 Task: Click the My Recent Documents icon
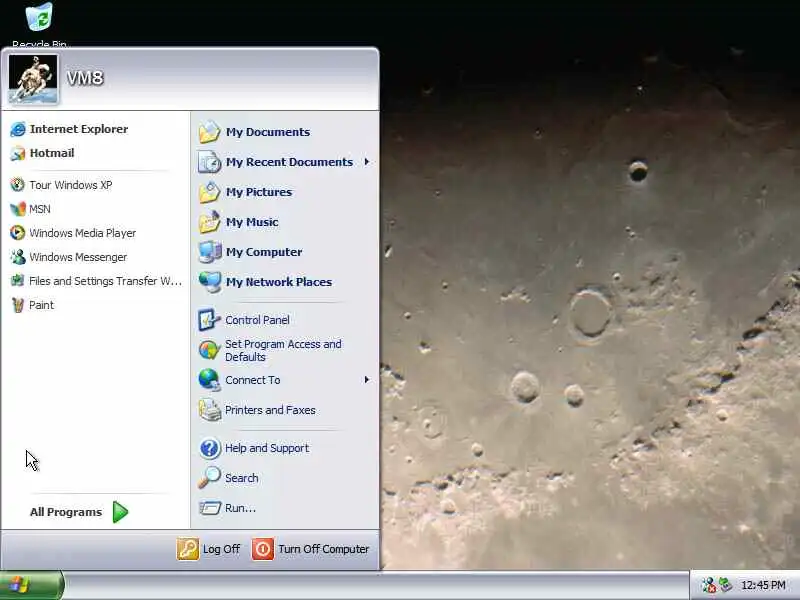[x=209, y=162]
